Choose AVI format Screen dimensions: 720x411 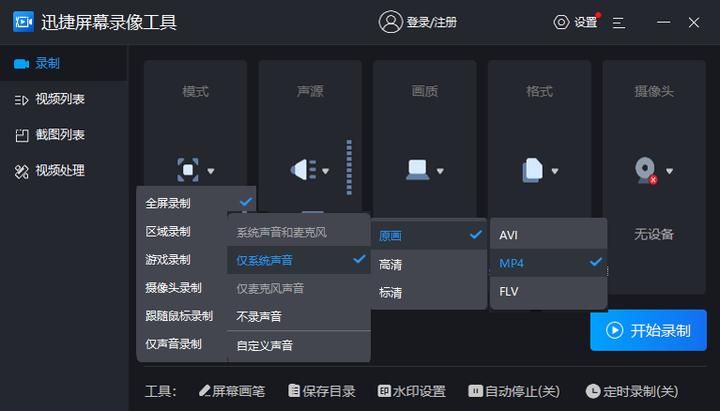(549, 235)
